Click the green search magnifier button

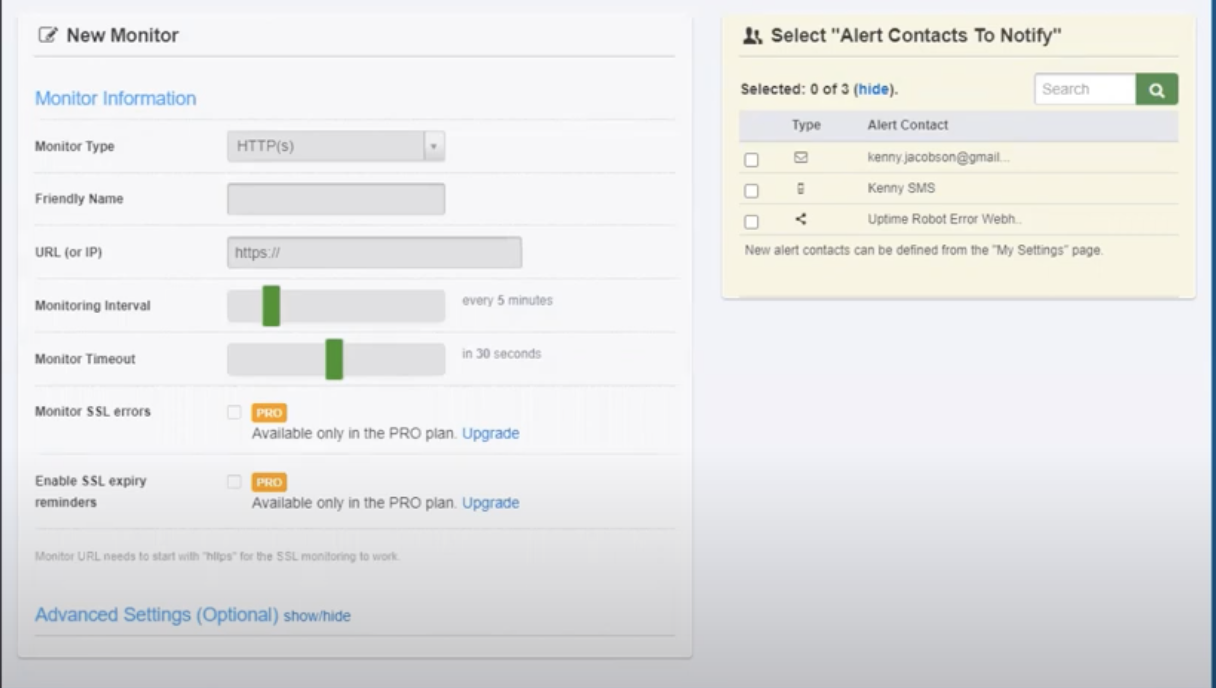tap(1157, 89)
